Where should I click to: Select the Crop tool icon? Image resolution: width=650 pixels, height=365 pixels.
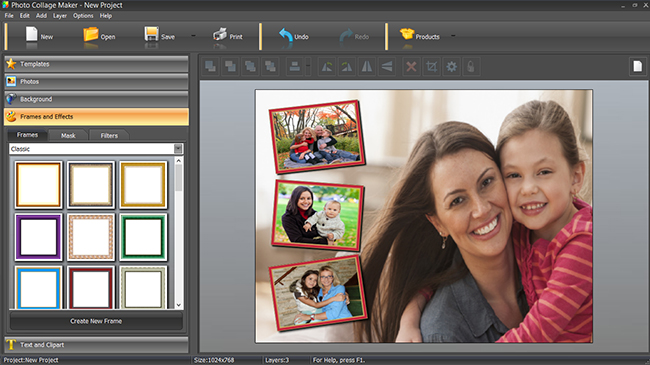pyautogui.click(x=432, y=66)
